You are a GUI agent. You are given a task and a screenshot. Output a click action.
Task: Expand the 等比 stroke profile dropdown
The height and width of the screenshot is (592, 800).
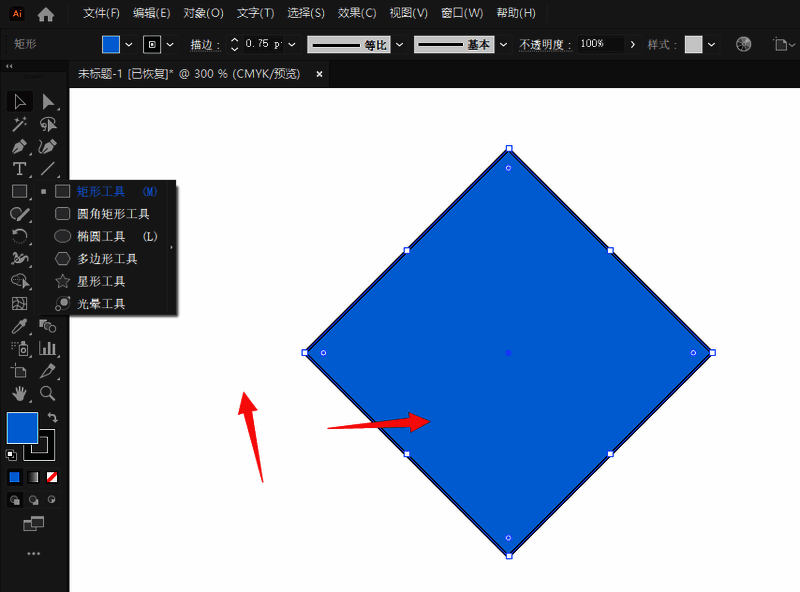pos(400,45)
